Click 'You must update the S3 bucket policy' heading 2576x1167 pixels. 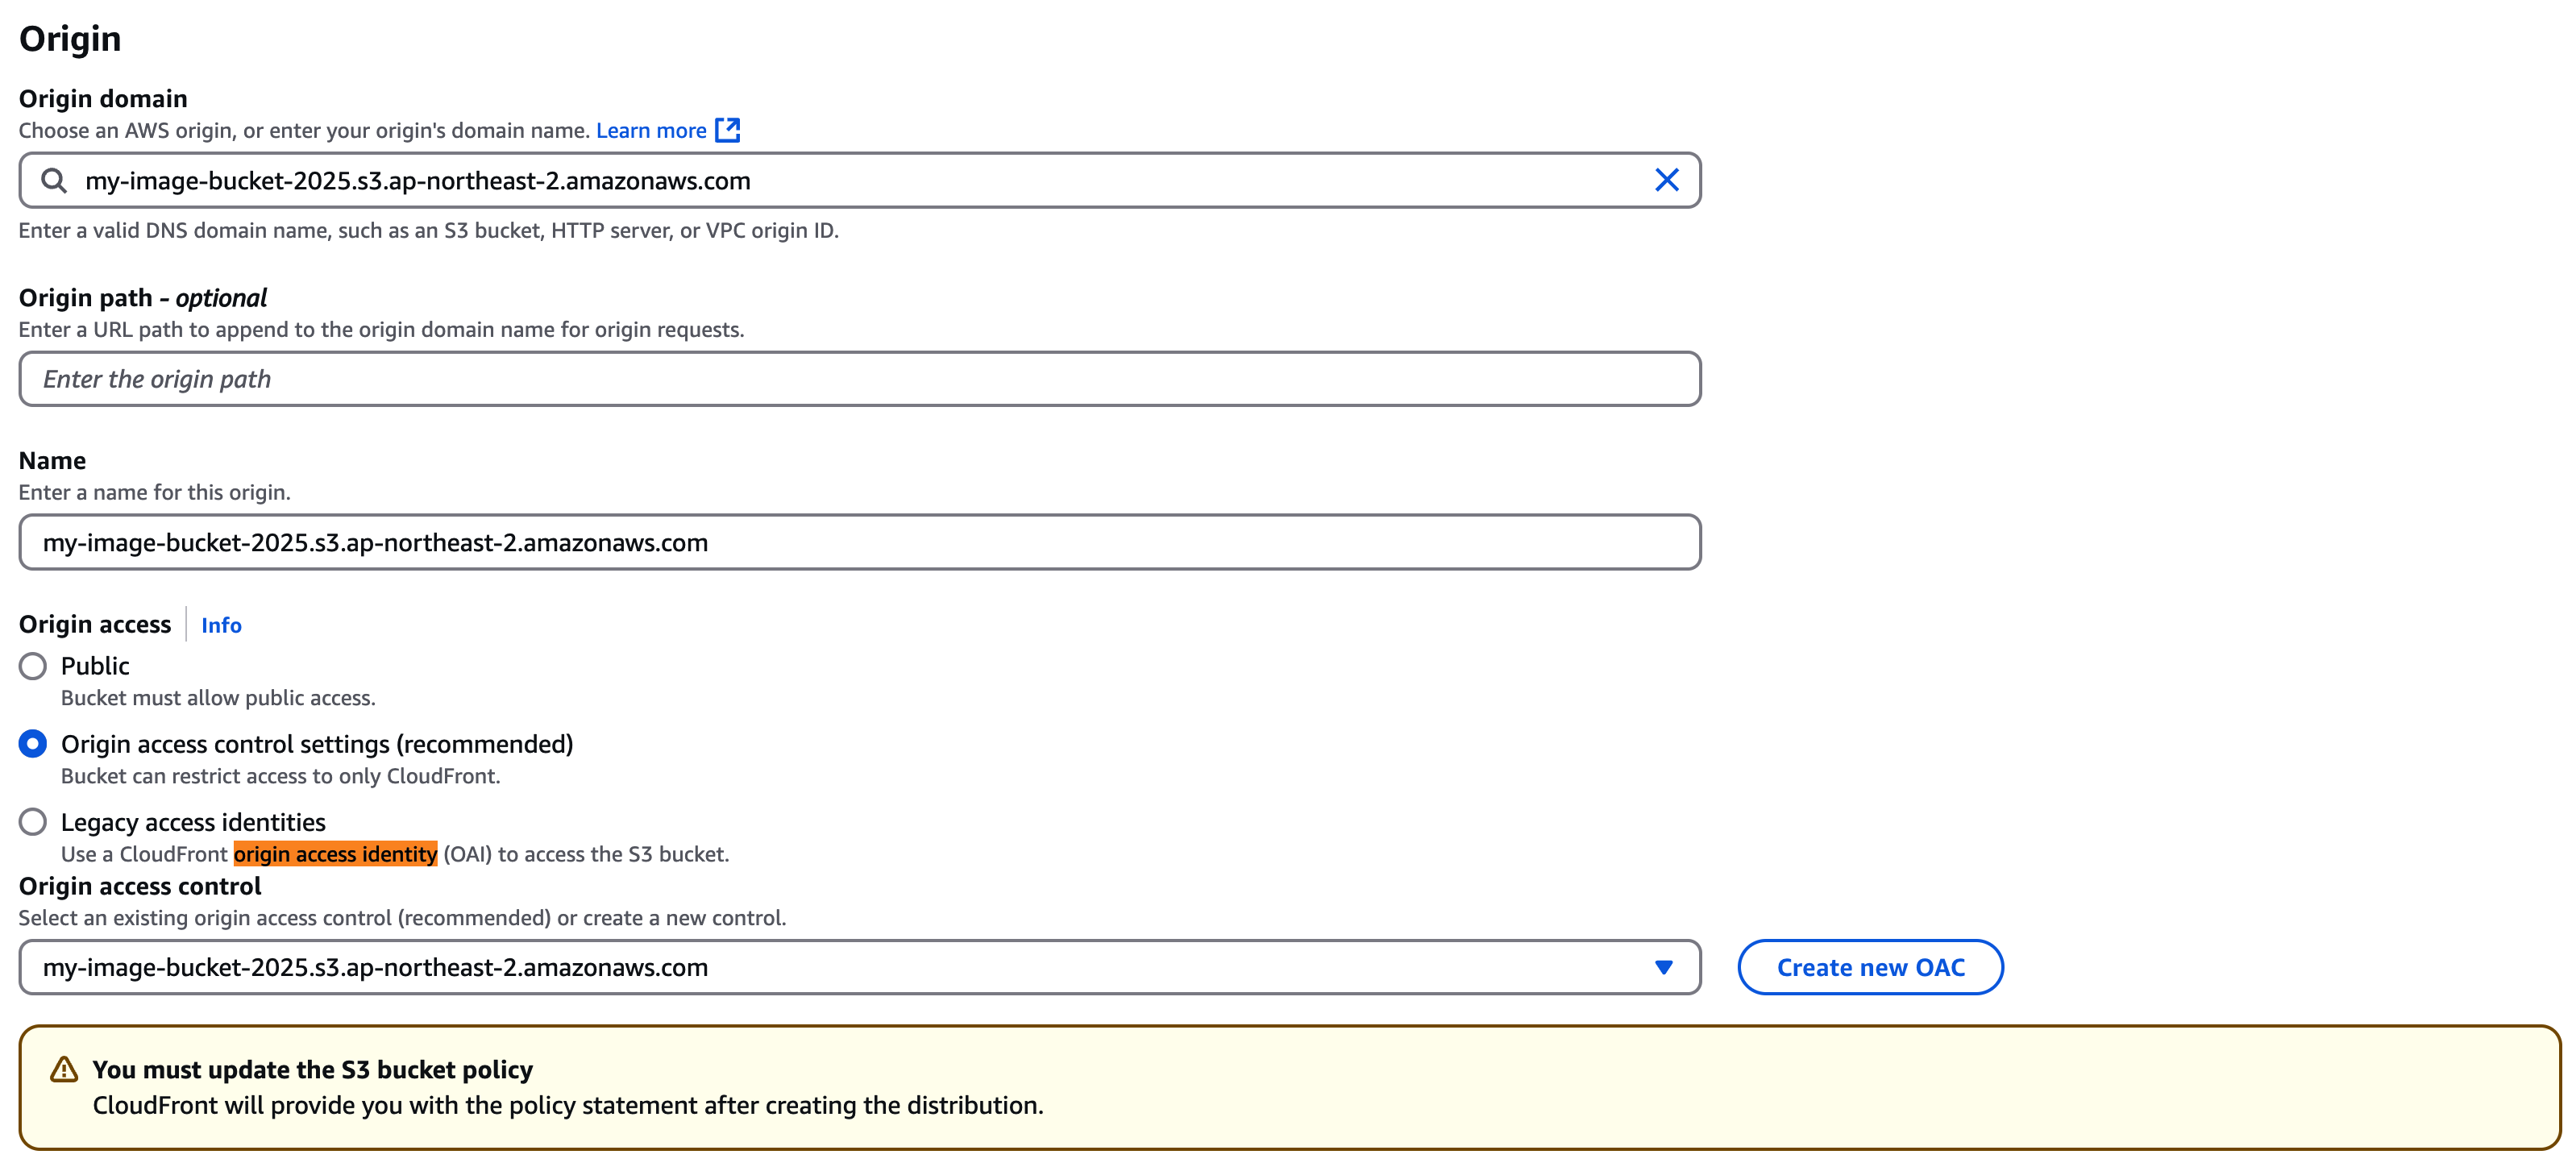tap(312, 1069)
